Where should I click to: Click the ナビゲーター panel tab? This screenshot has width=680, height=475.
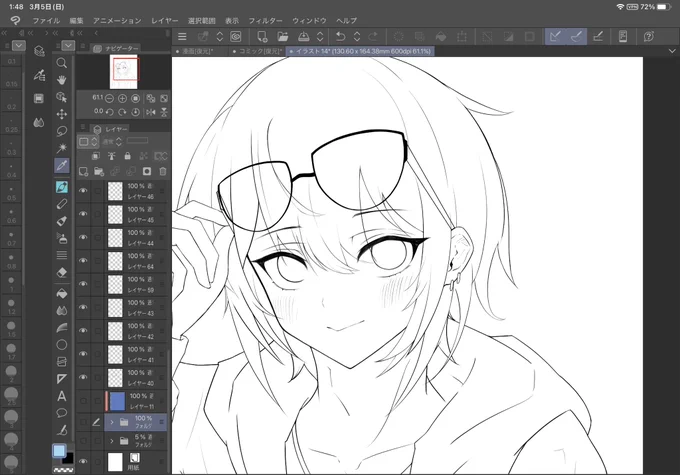click(x=117, y=48)
